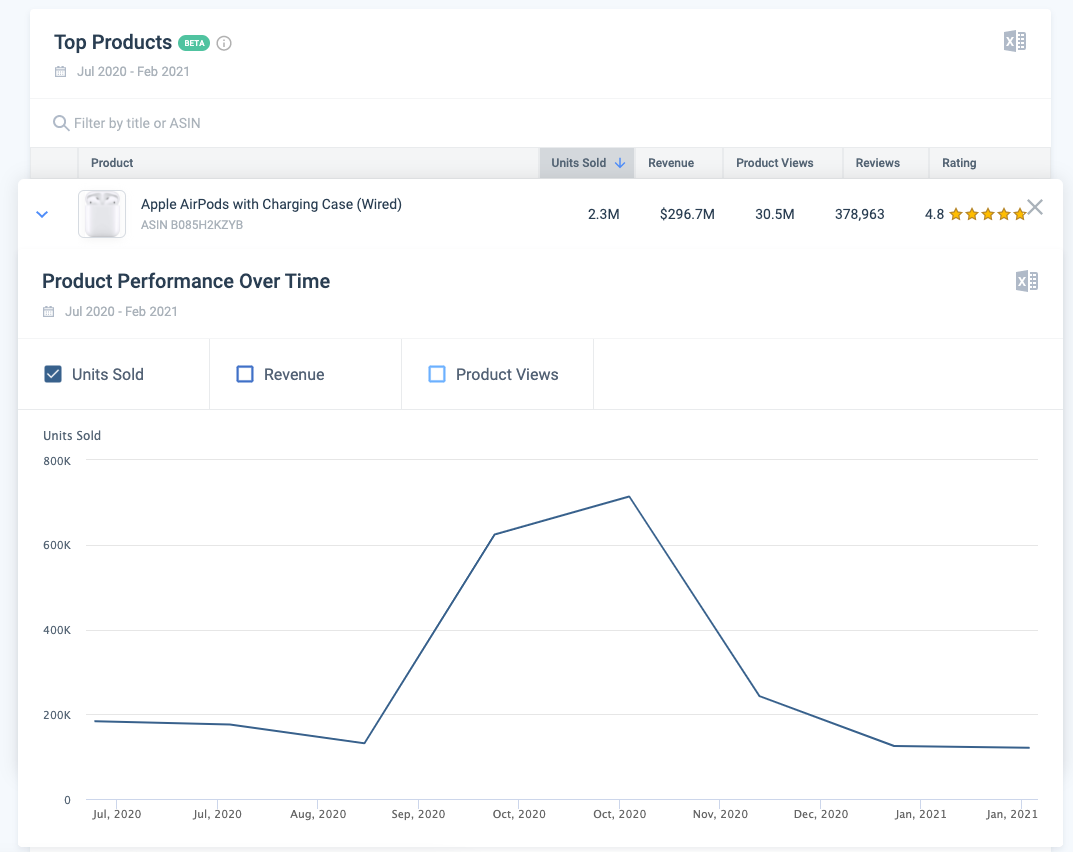Enable the Revenue checkbox
The width and height of the screenshot is (1073, 852).
[x=245, y=374]
